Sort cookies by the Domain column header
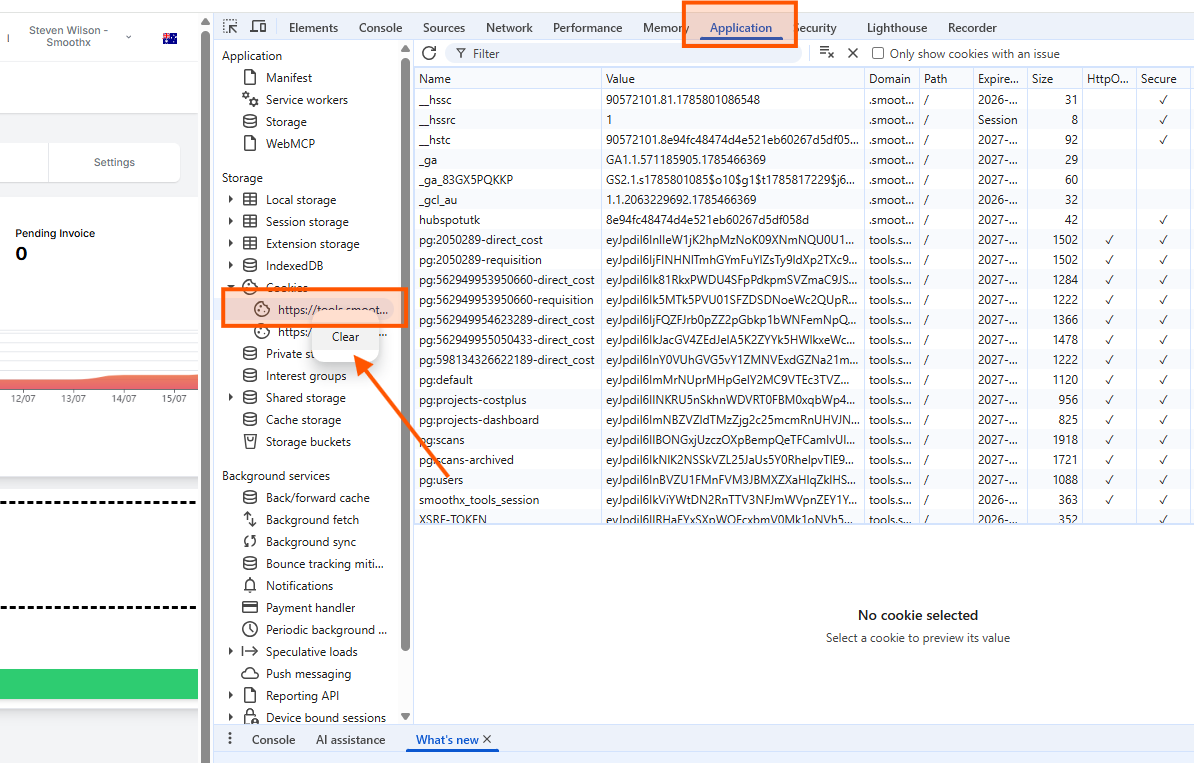The image size is (1194, 763). pos(891,78)
